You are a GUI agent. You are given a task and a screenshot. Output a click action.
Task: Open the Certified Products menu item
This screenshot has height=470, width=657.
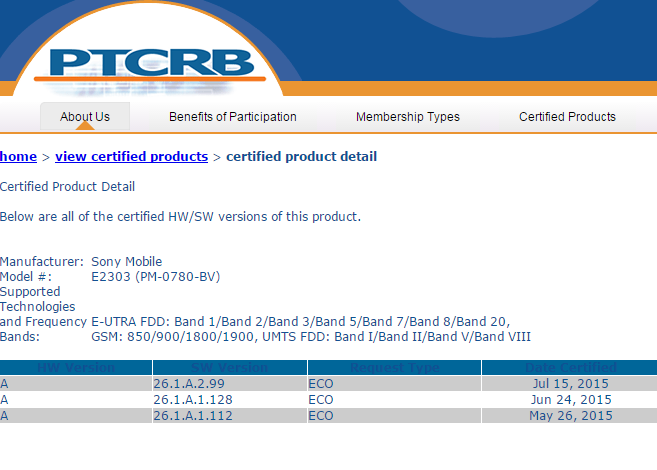coord(567,117)
